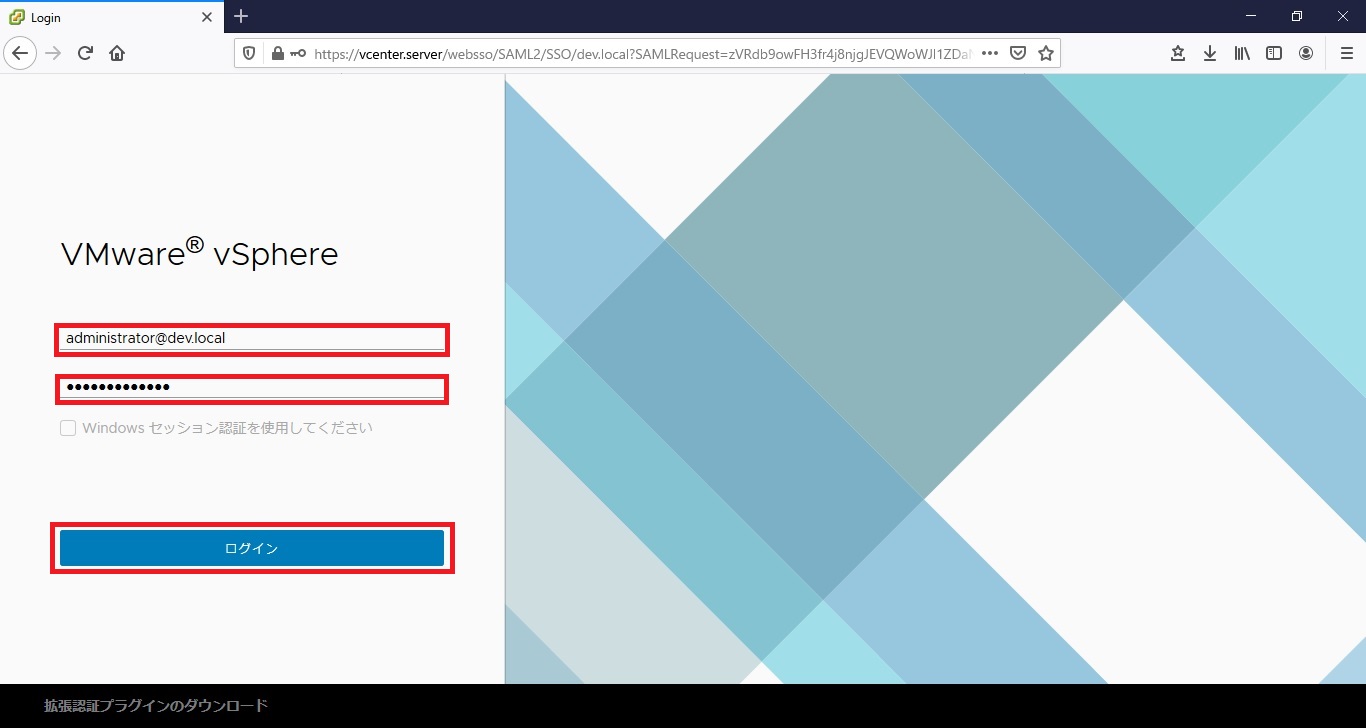
Task: Toggle the browser sidebar icon
Action: point(1273,54)
